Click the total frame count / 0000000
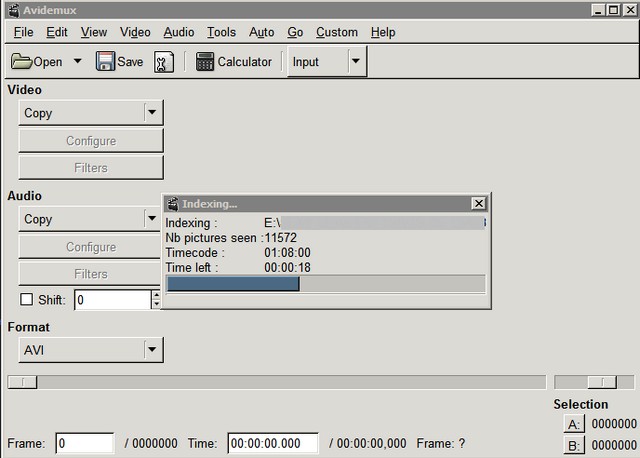 point(151,443)
